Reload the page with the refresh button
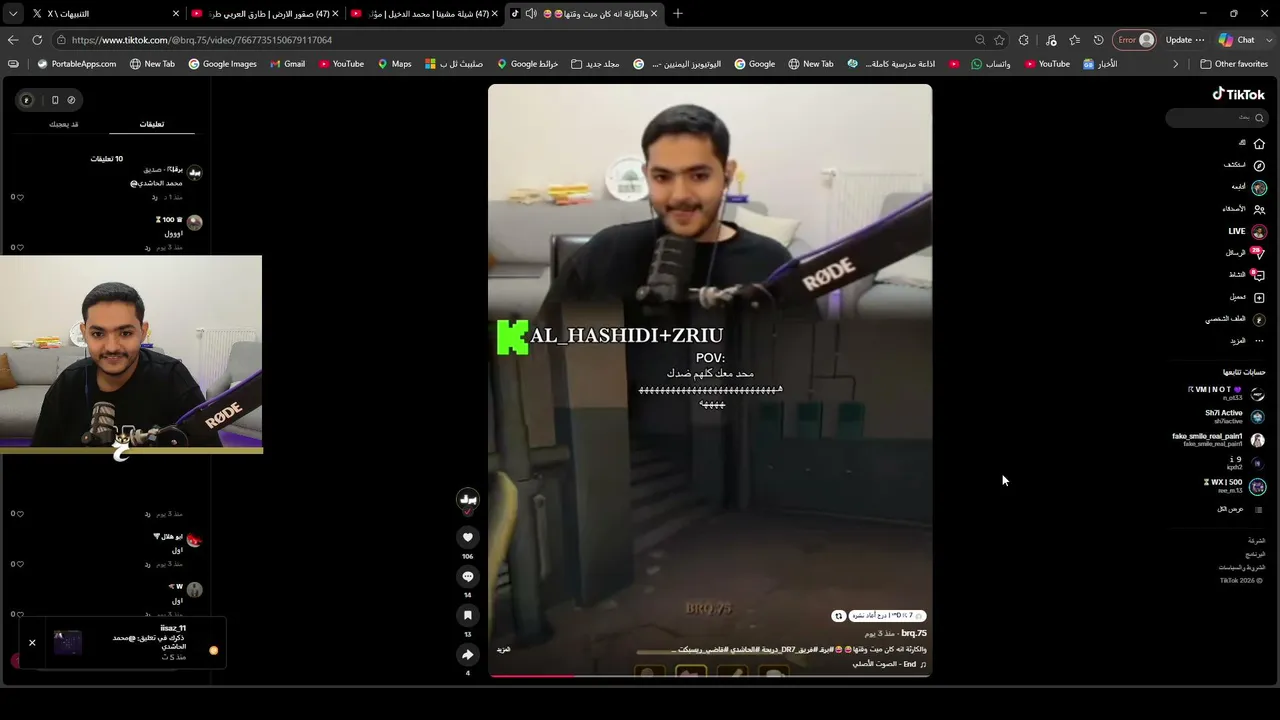Image resolution: width=1280 pixels, height=720 pixels. point(37,40)
